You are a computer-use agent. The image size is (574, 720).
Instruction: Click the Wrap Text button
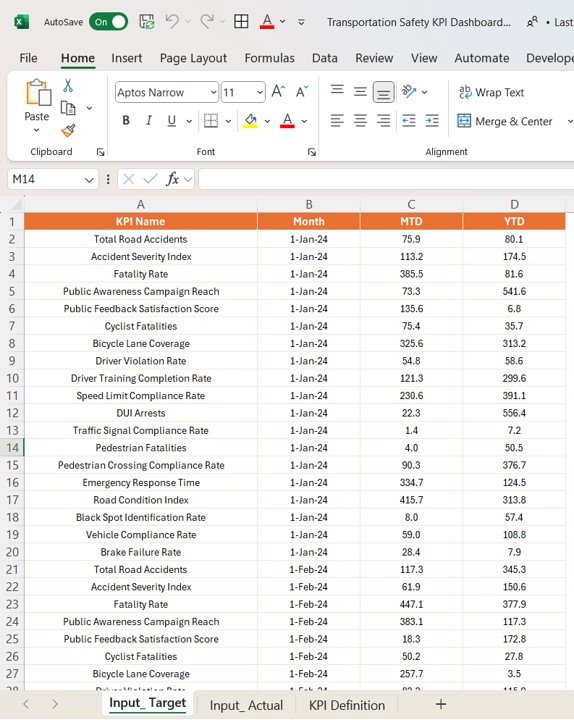coord(491,92)
